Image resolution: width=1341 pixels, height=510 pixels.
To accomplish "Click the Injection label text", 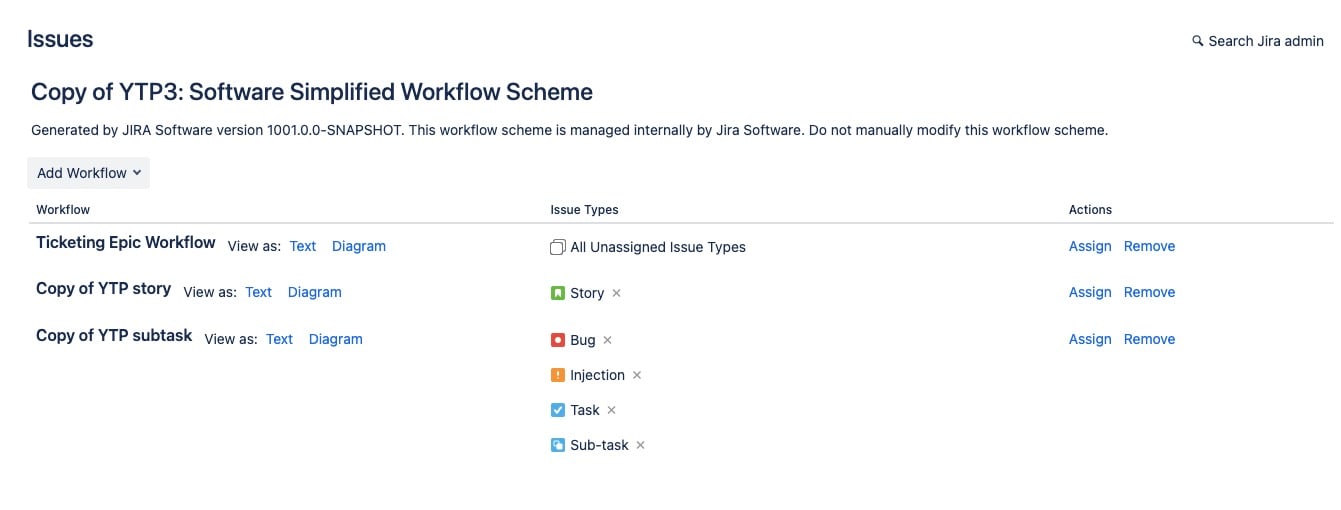I will tap(598, 375).
